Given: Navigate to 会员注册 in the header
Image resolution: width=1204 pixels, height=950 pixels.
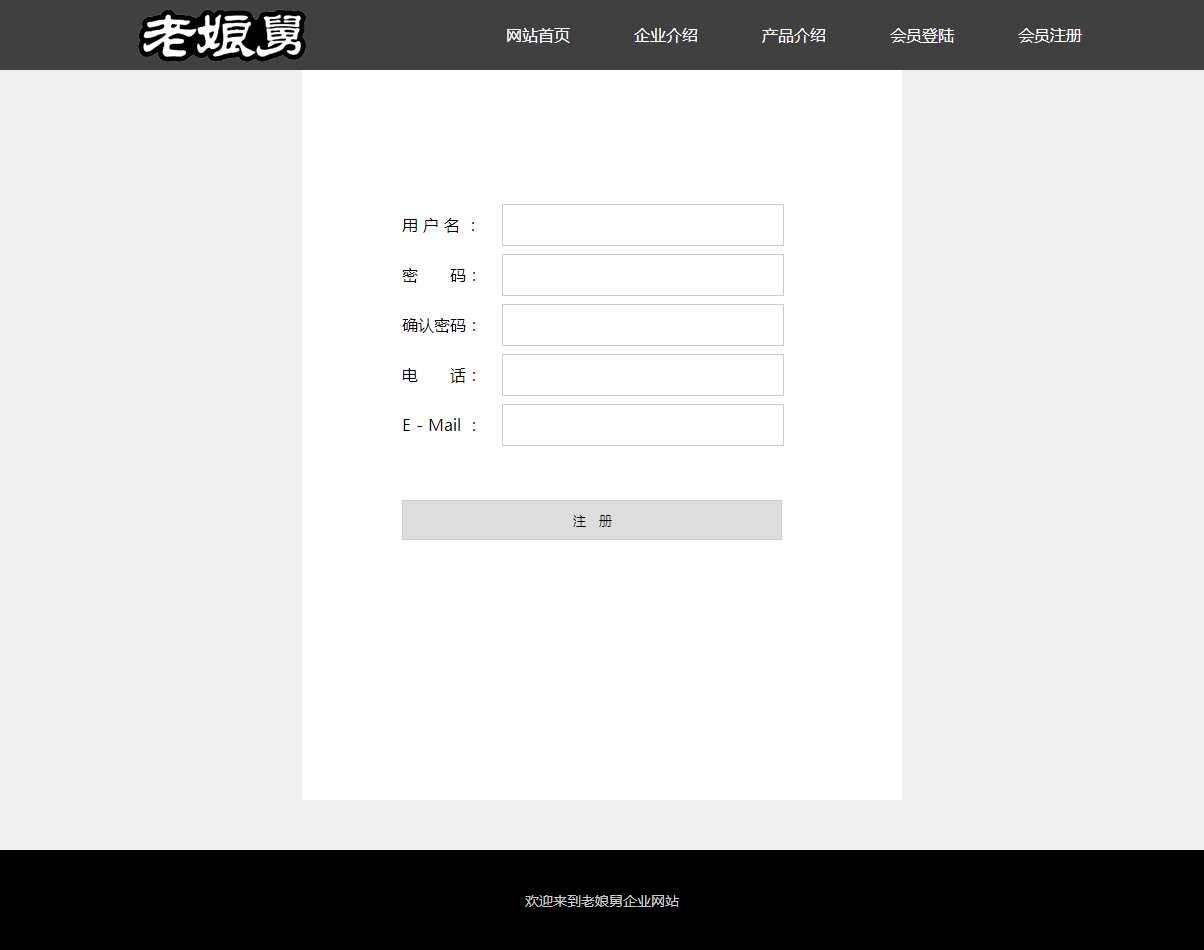Looking at the screenshot, I should point(1050,36).
